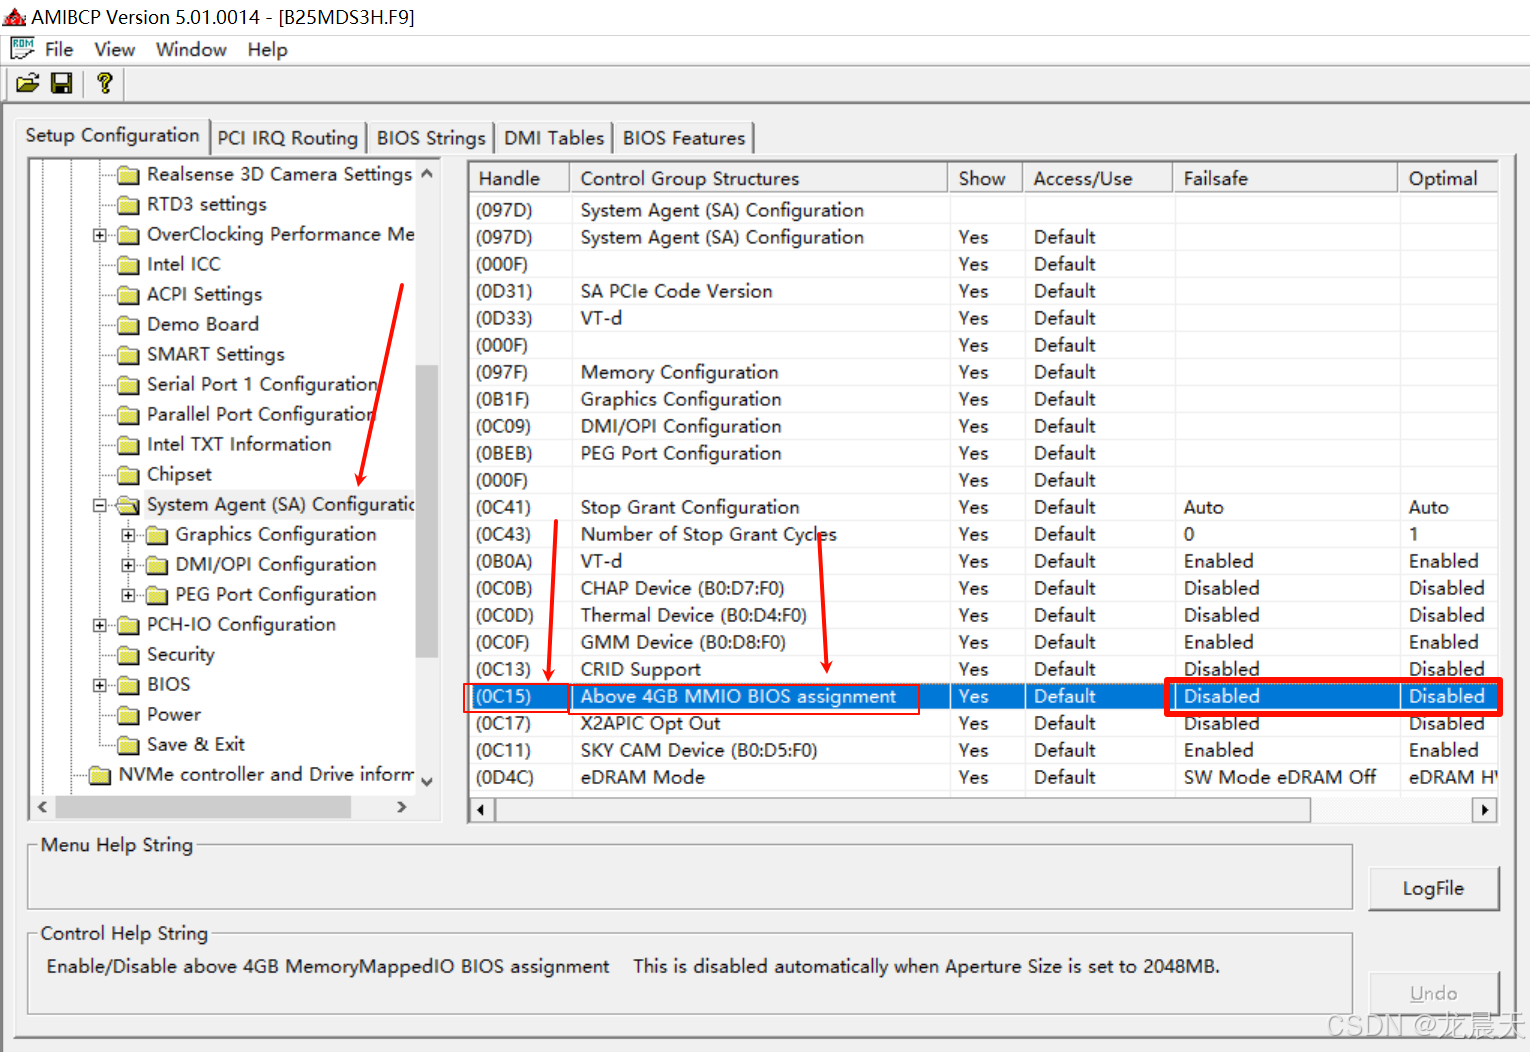Expand the PEG Port Configuration tree node
The image size is (1530, 1052).
point(128,595)
